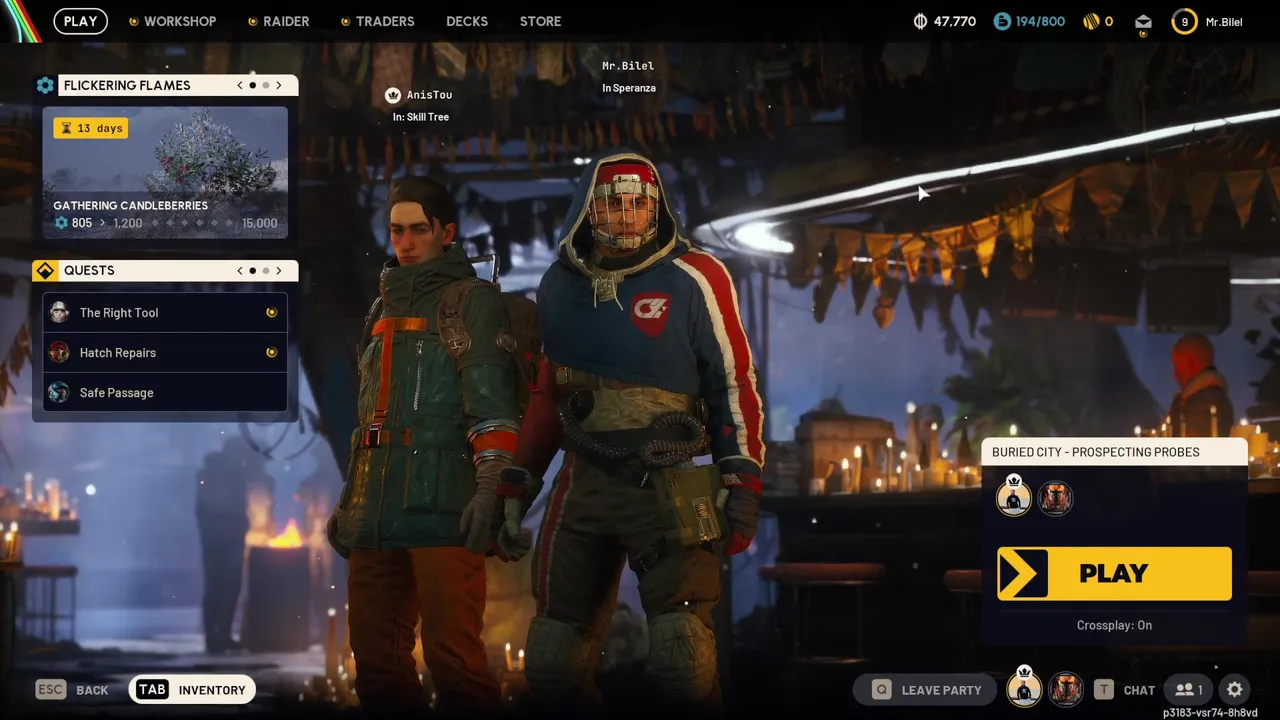Image resolution: width=1280 pixels, height=720 pixels.
Task: Click the gold token currency icon
Action: (x=1091, y=21)
